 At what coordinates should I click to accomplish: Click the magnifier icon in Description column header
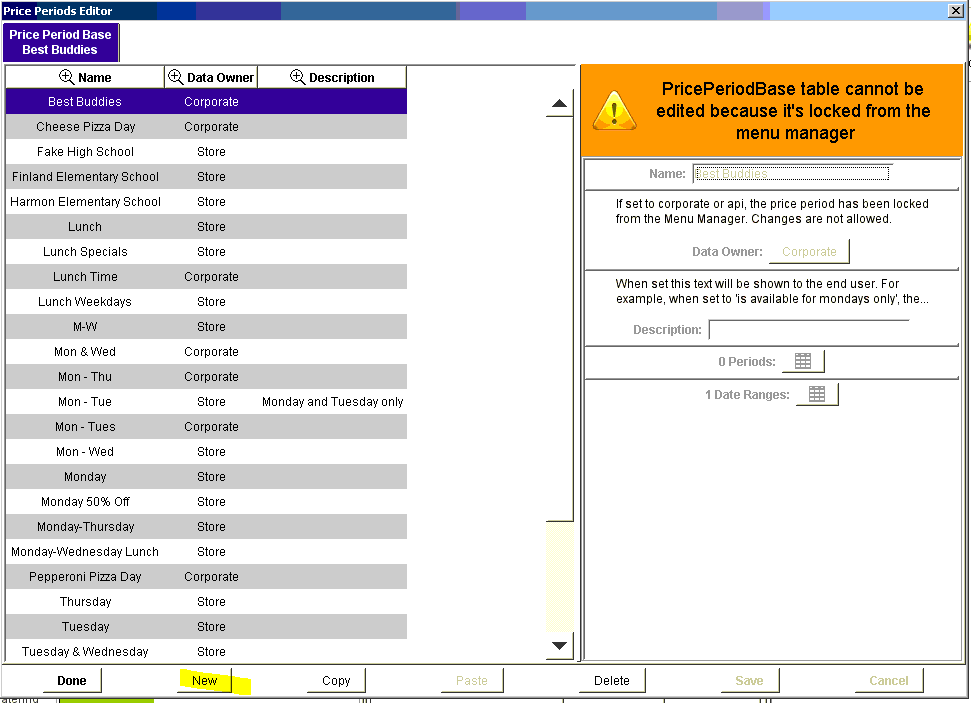coord(297,77)
